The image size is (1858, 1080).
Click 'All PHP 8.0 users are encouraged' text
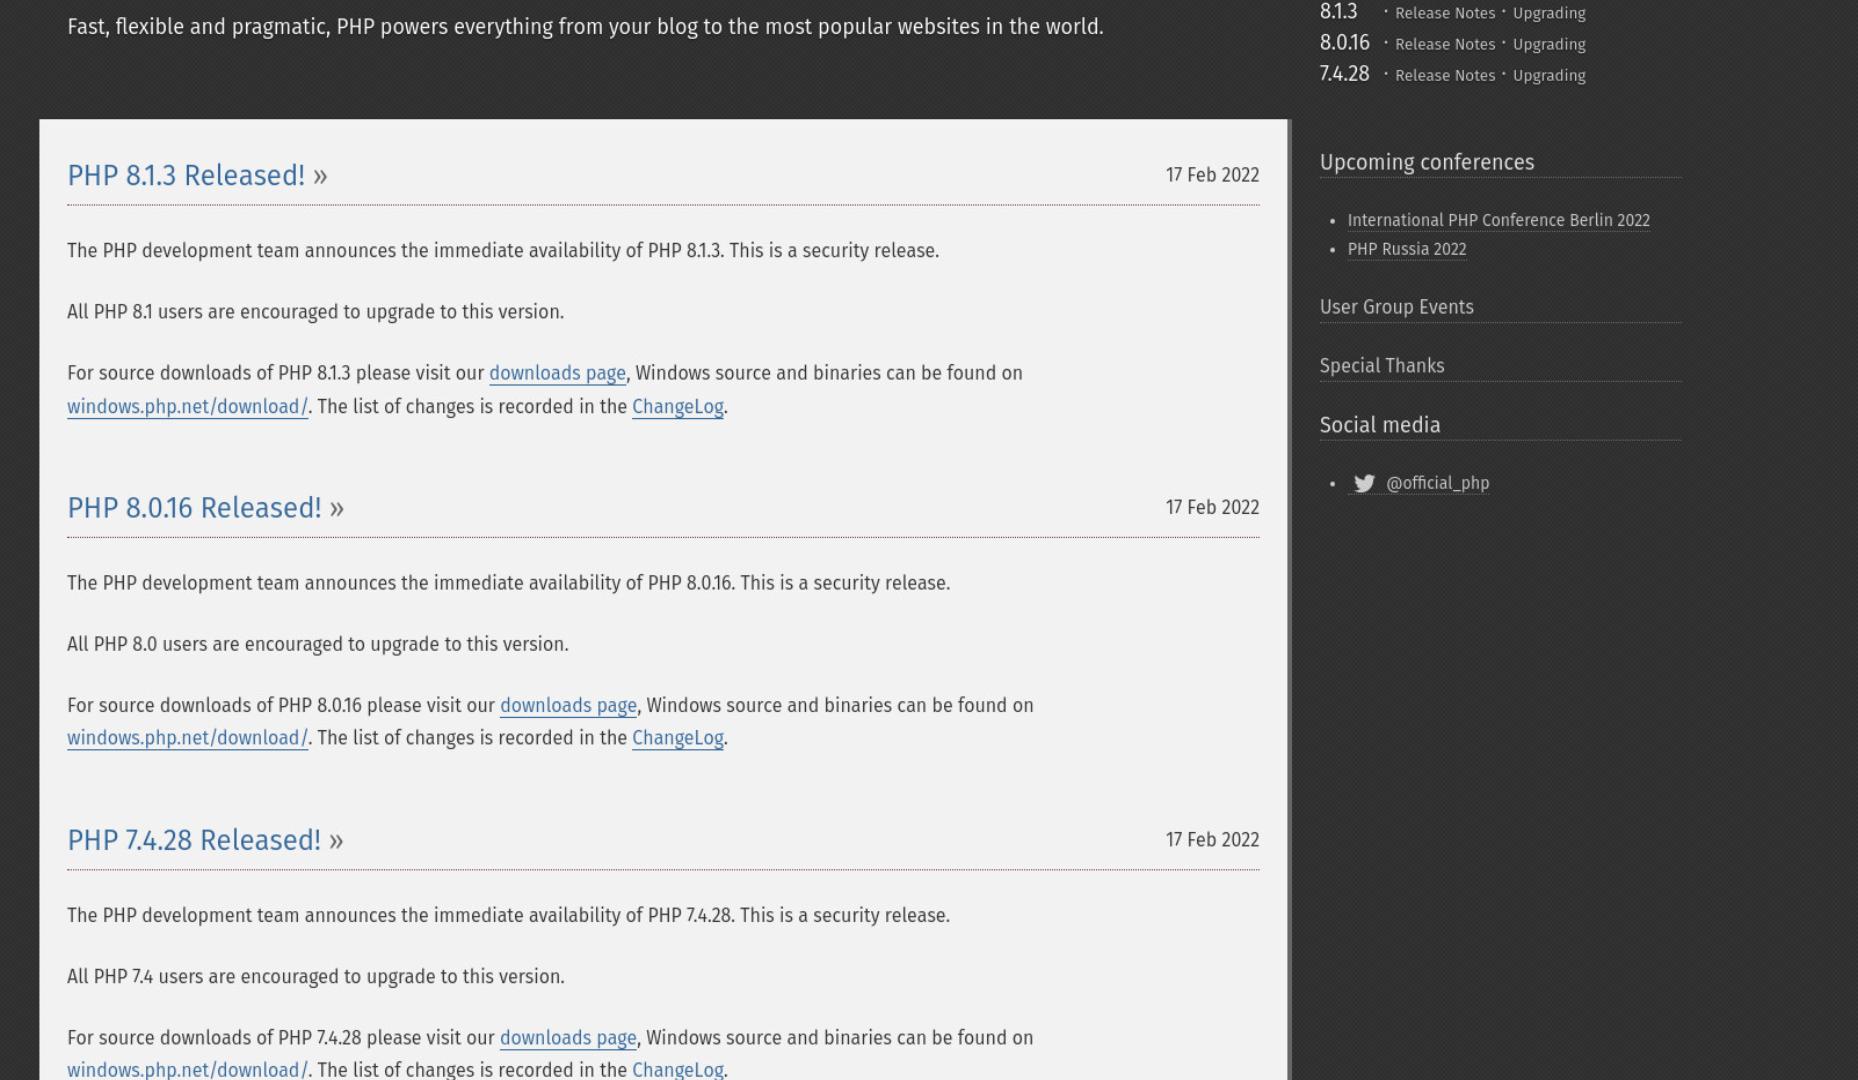click(x=317, y=644)
